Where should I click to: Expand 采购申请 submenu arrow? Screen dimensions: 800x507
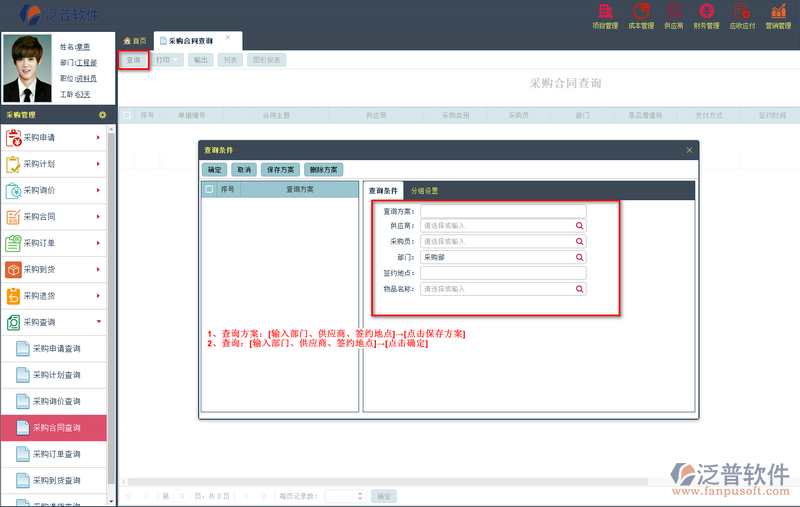98,137
